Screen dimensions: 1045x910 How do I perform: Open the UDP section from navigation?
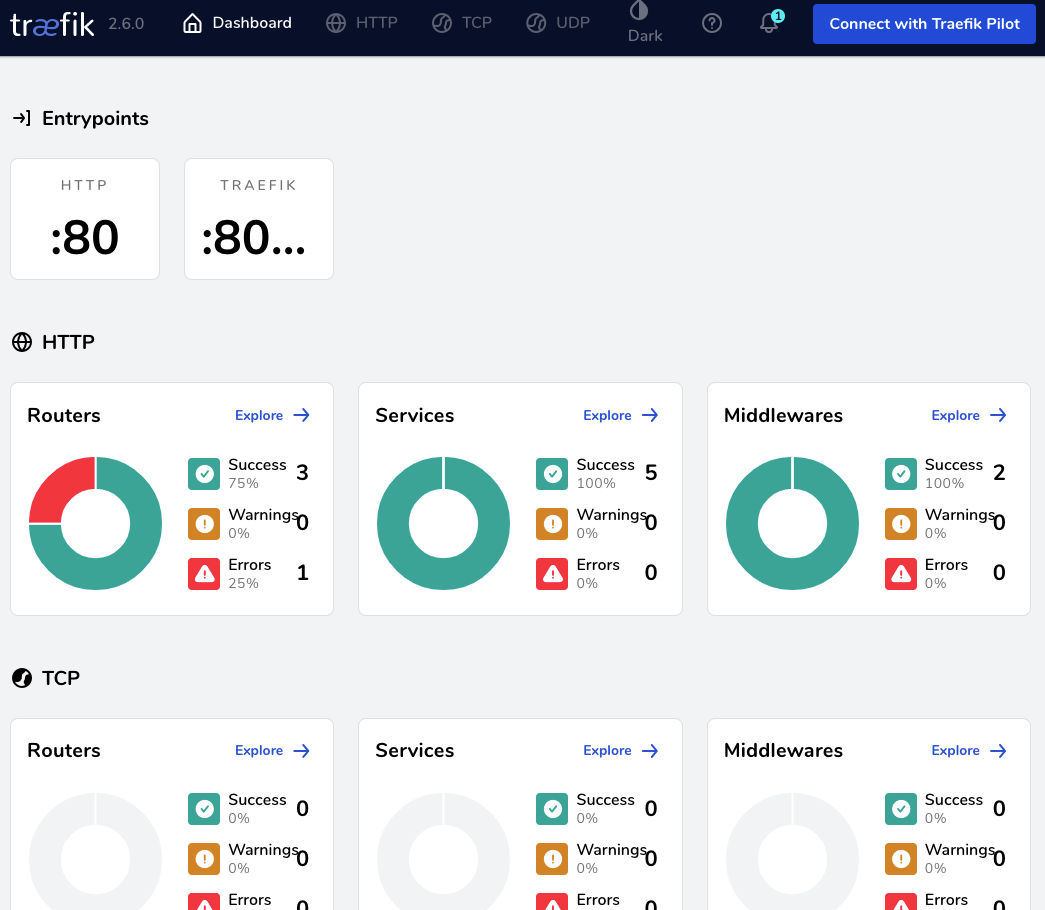tap(557, 22)
